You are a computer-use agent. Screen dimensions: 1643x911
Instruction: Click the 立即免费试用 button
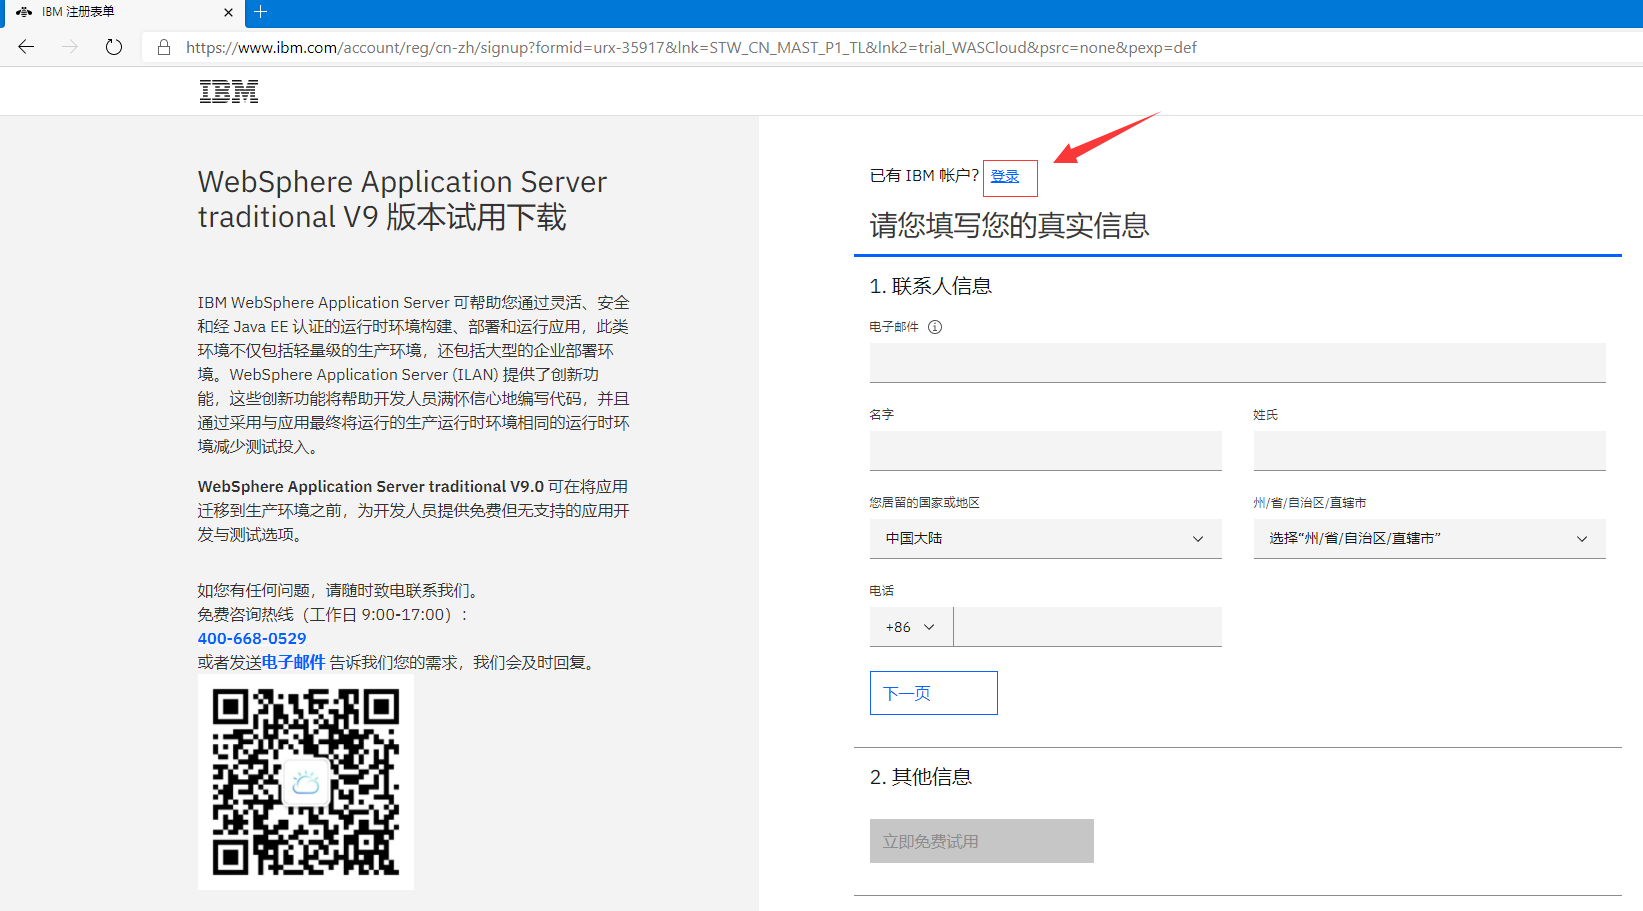[x=981, y=841]
